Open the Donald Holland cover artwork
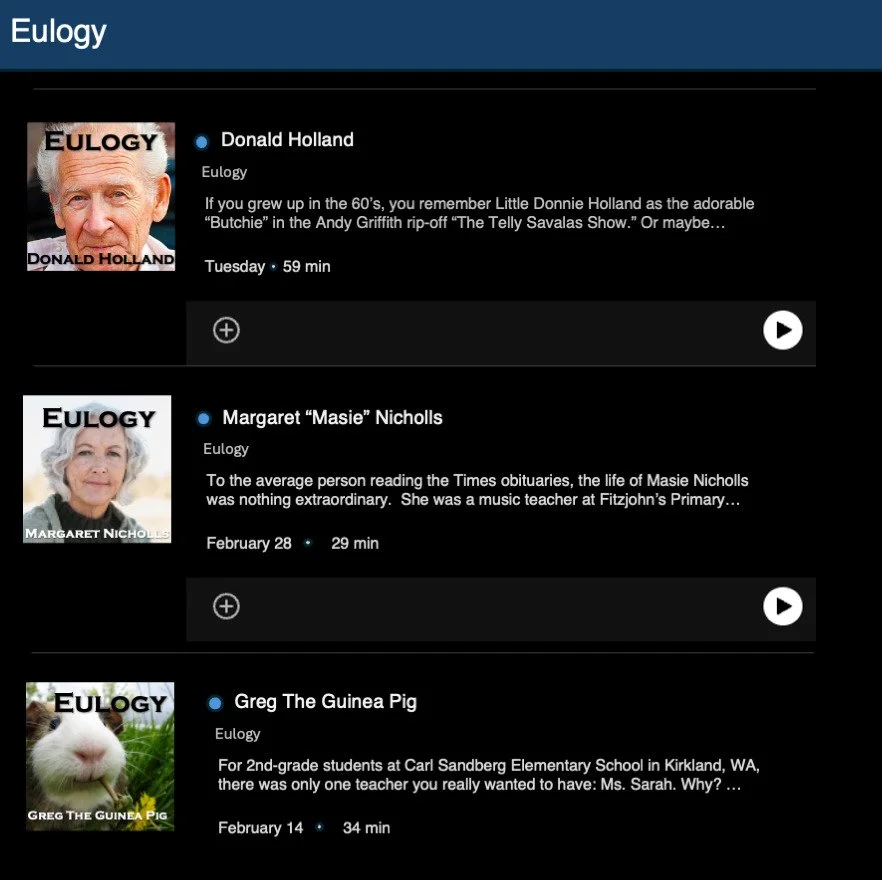882x880 pixels. tap(101, 196)
